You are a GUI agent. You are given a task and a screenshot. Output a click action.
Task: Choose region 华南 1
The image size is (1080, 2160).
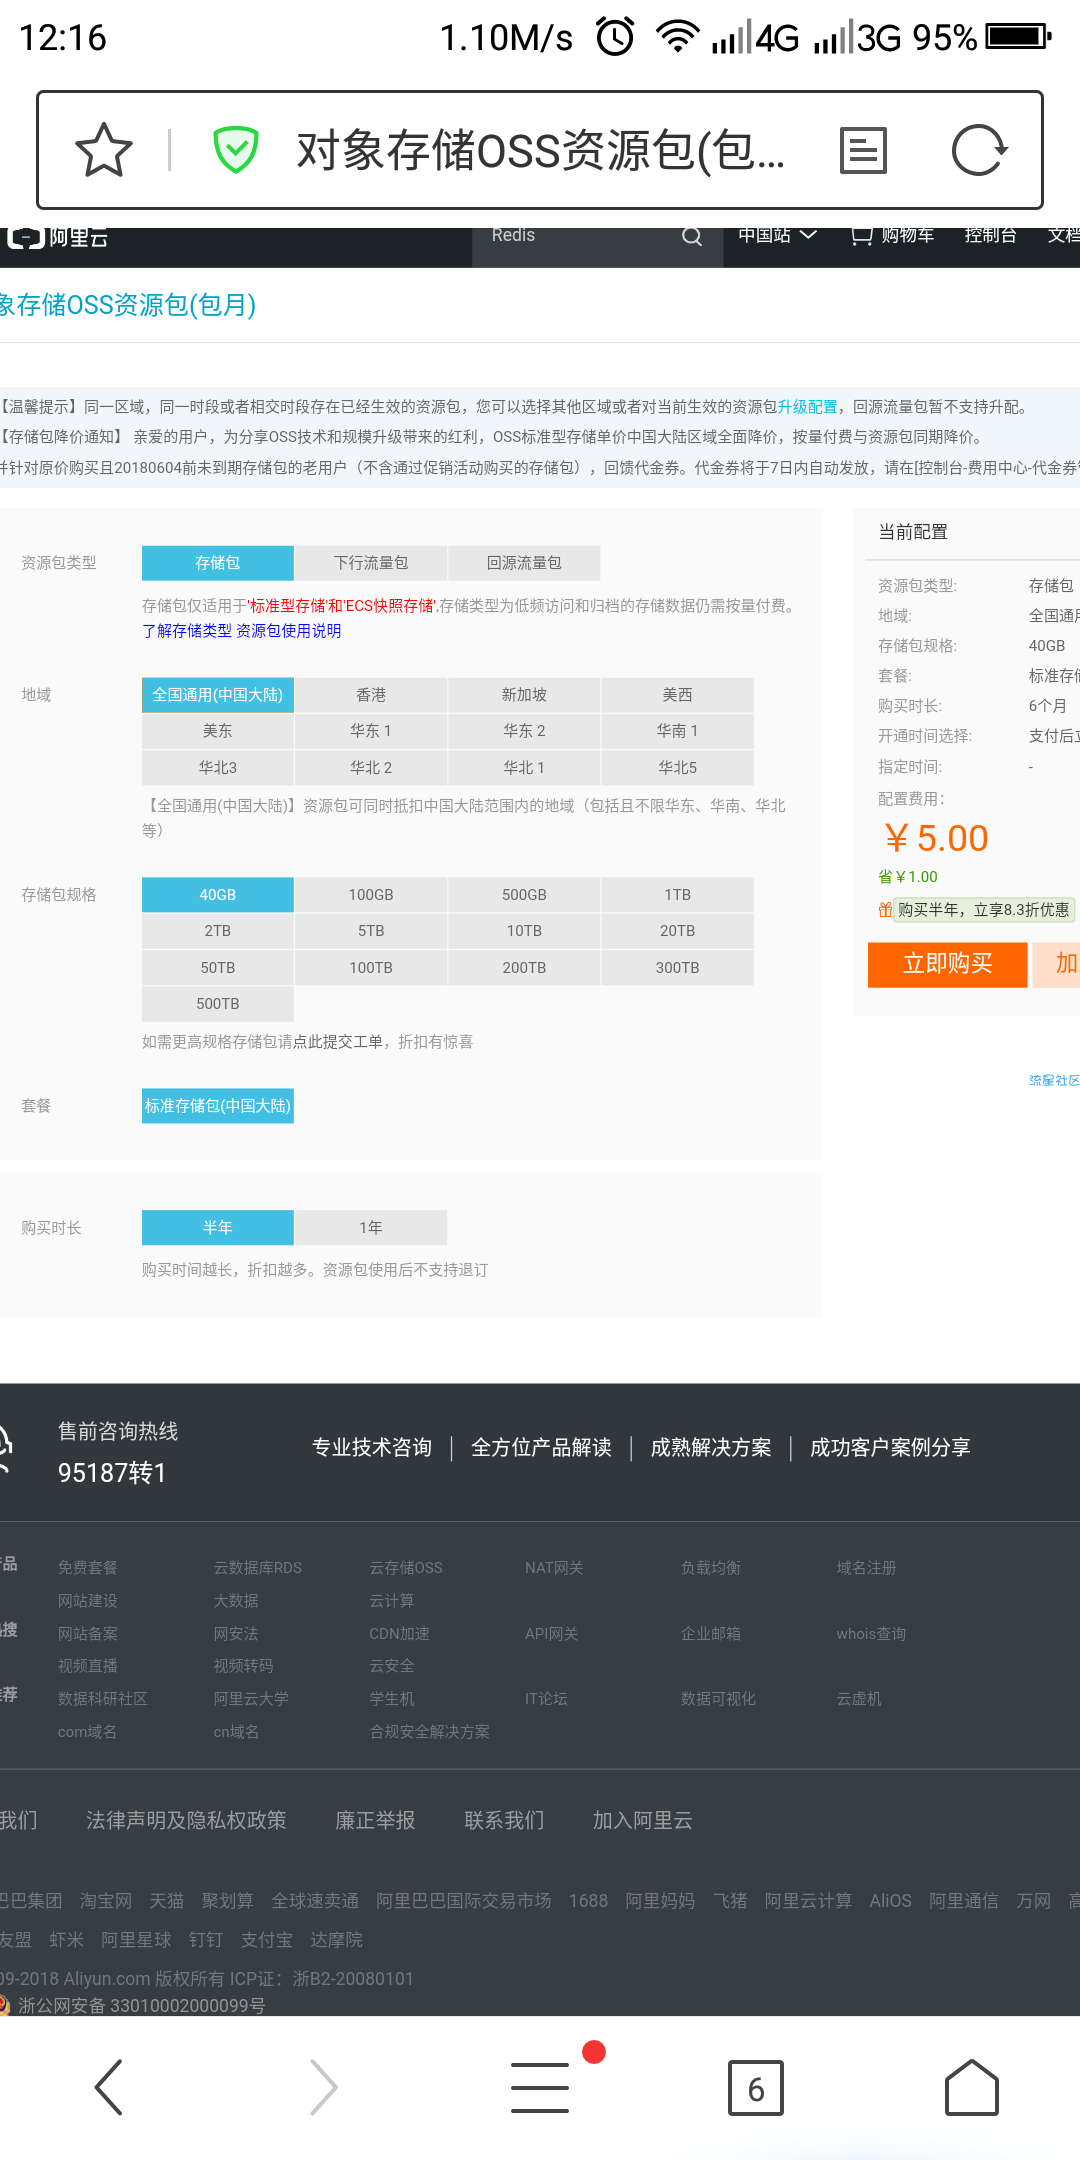677,731
